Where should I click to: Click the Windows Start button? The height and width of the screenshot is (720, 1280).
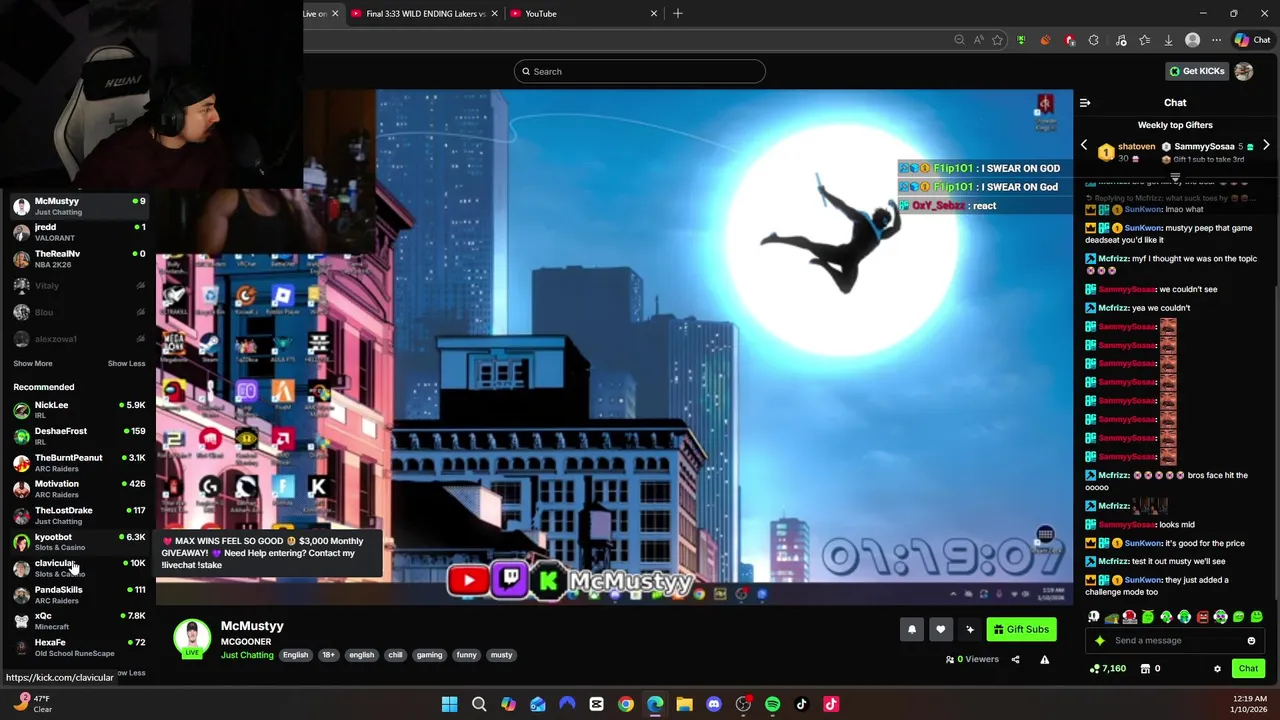(450, 704)
